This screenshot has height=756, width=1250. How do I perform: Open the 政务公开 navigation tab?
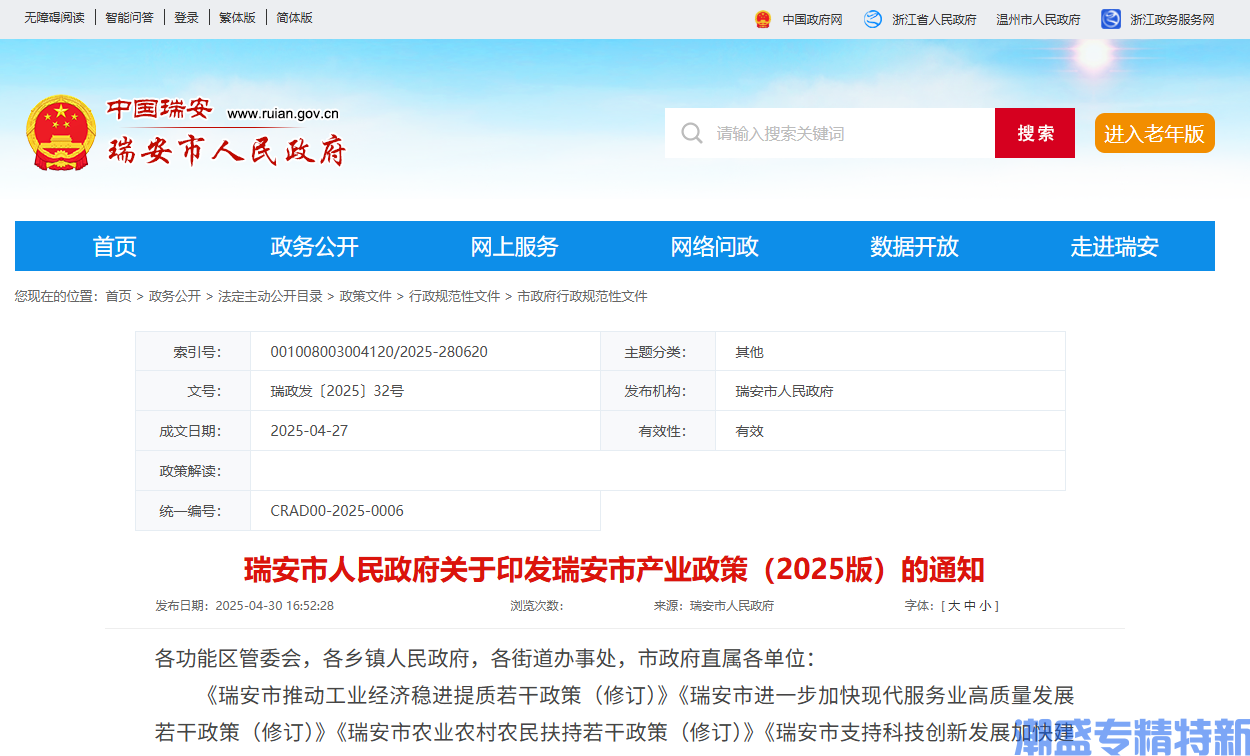[x=315, y=246]
